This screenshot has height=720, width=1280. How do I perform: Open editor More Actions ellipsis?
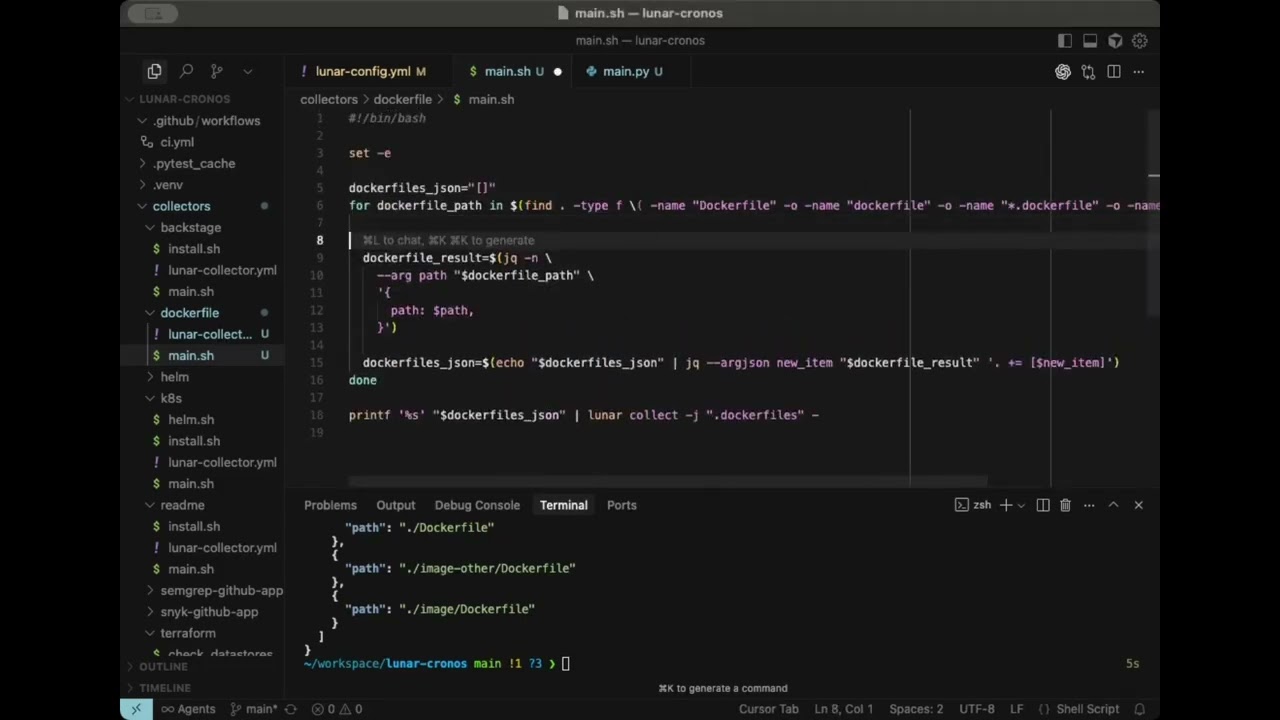coord(1138,72)
